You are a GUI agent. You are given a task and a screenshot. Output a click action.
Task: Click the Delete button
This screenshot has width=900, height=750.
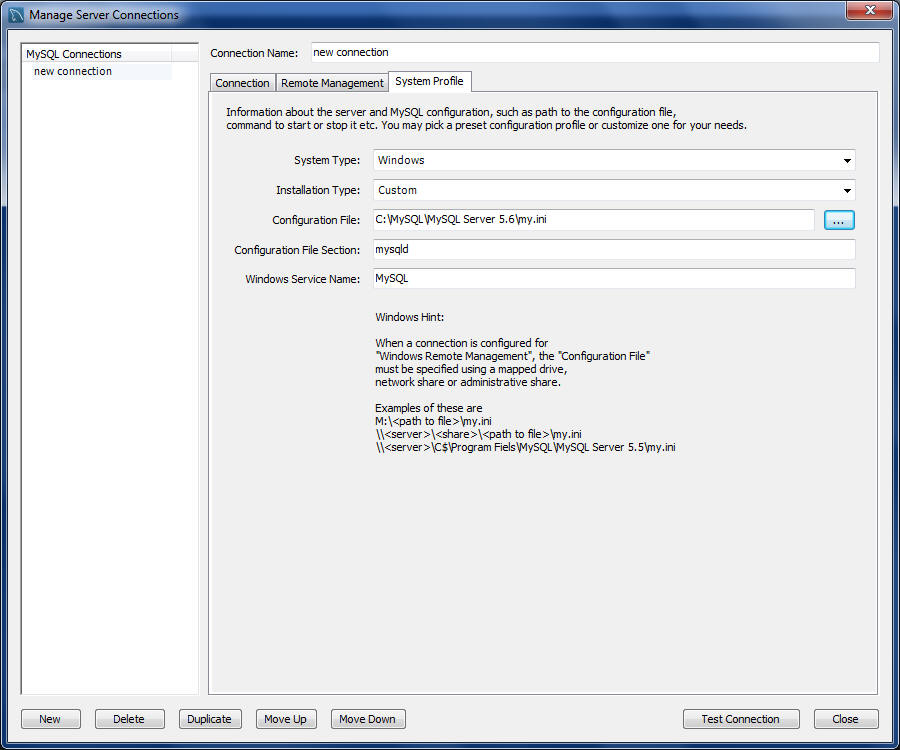tap(128, 719)
